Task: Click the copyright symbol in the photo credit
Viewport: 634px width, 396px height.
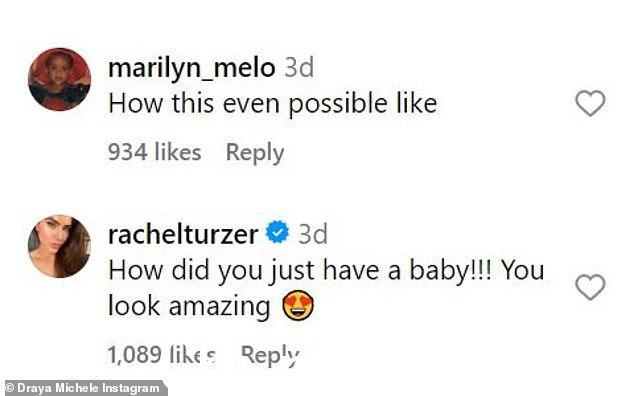Action: point(9,388)
